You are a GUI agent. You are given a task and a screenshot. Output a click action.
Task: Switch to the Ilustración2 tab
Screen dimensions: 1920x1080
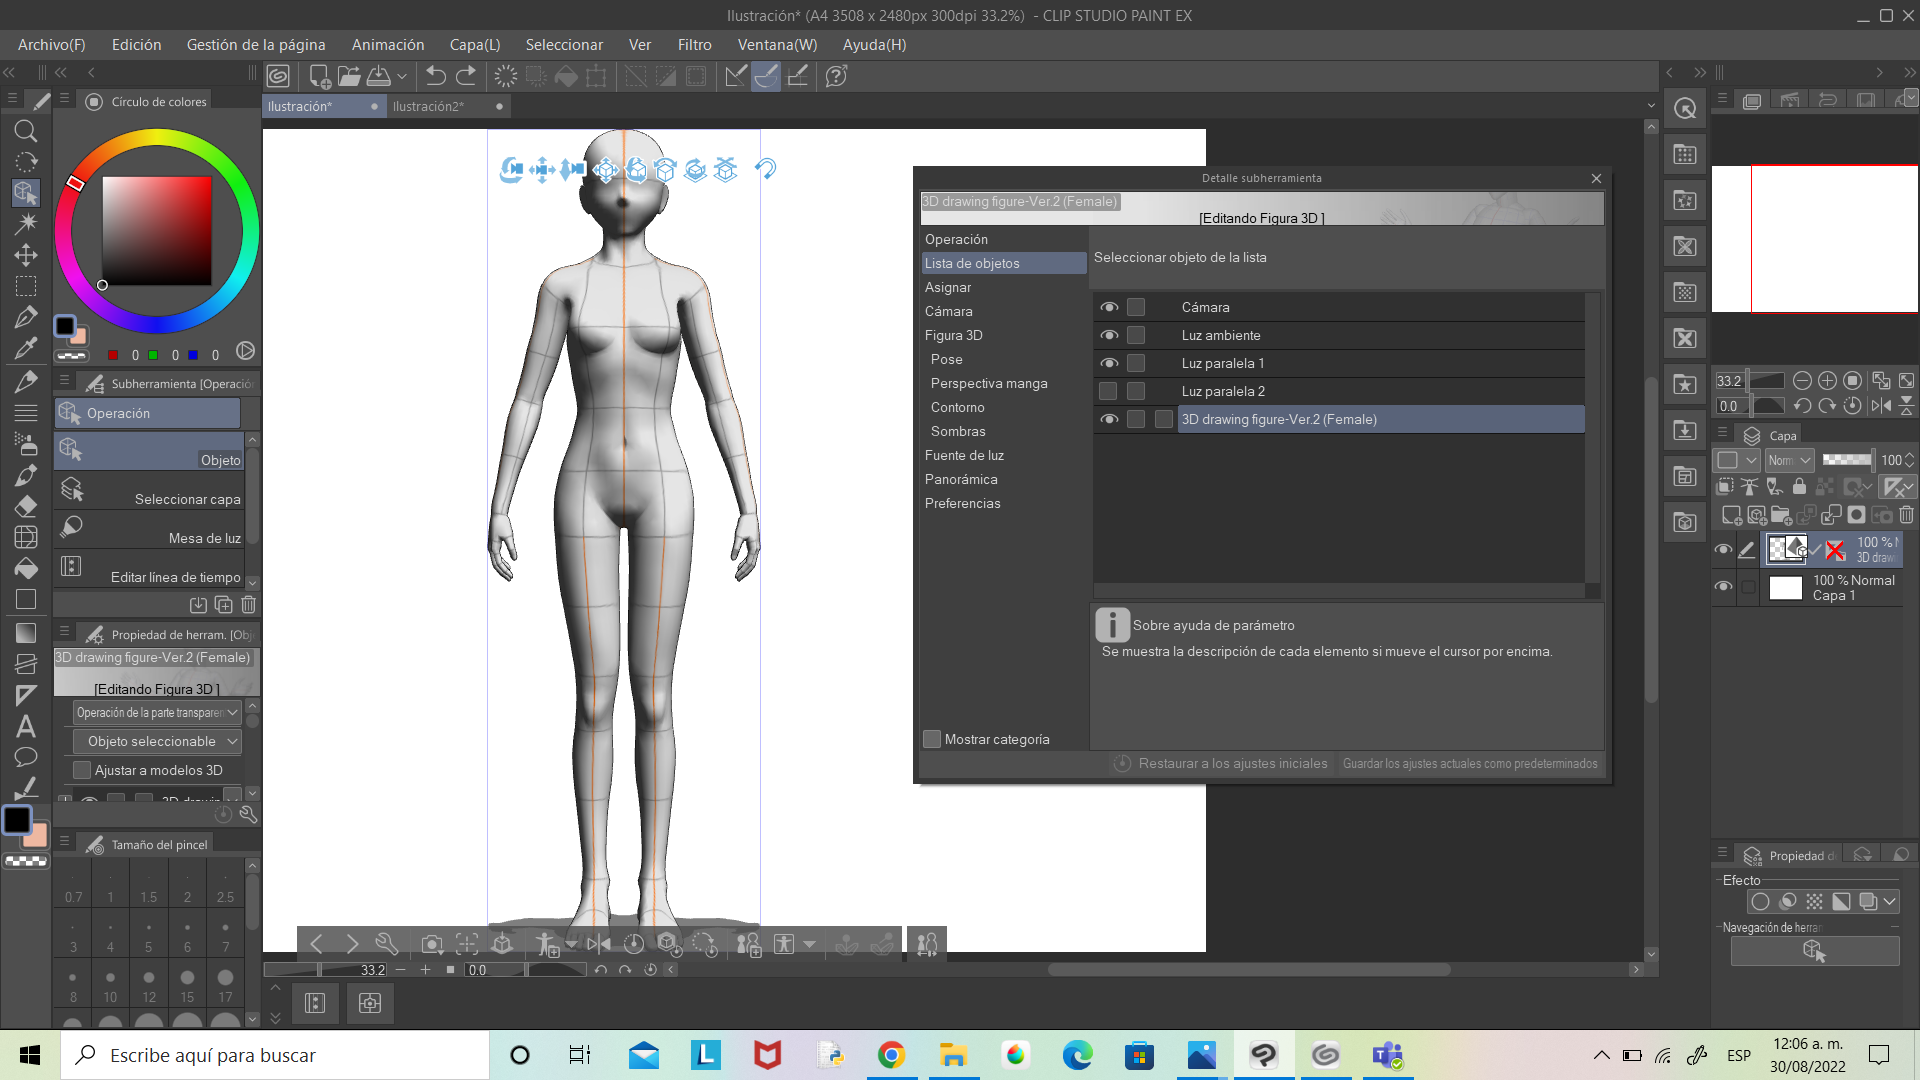429,106
